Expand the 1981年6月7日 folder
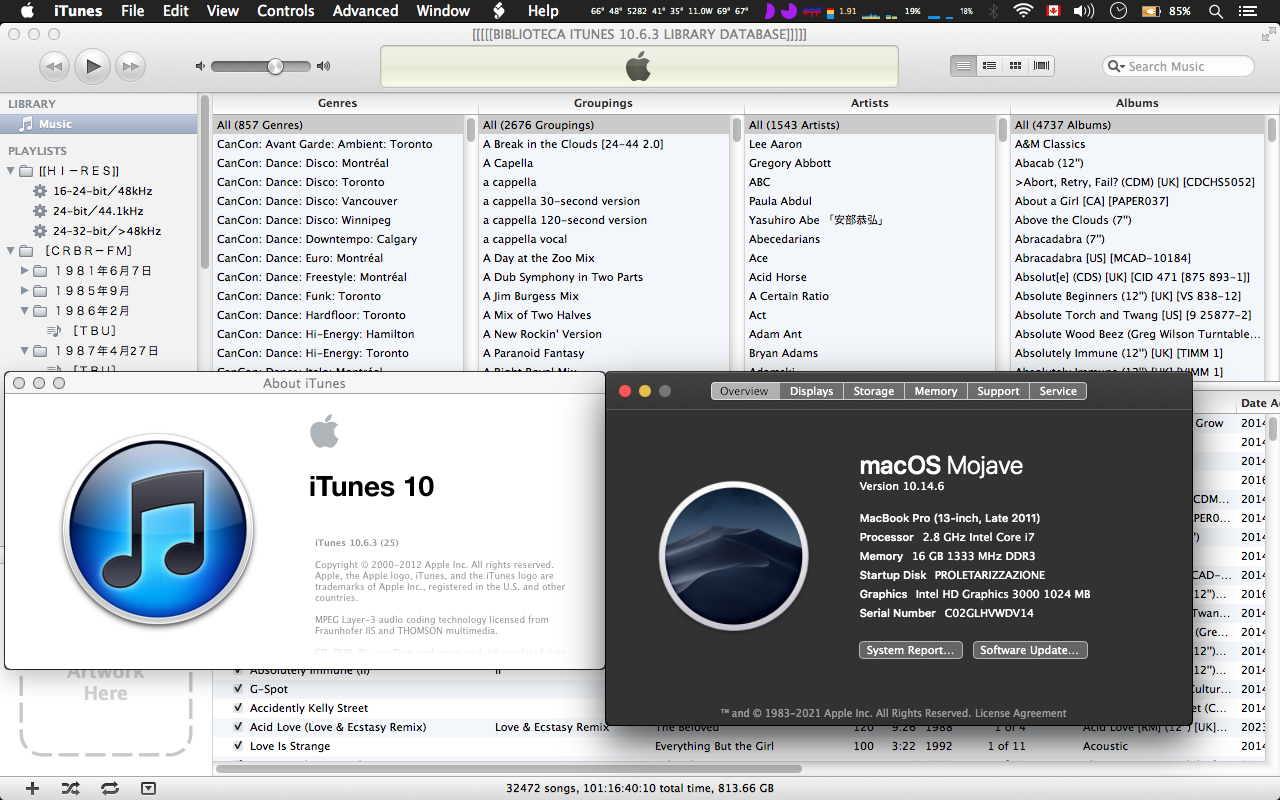 [x=26, y=271]
